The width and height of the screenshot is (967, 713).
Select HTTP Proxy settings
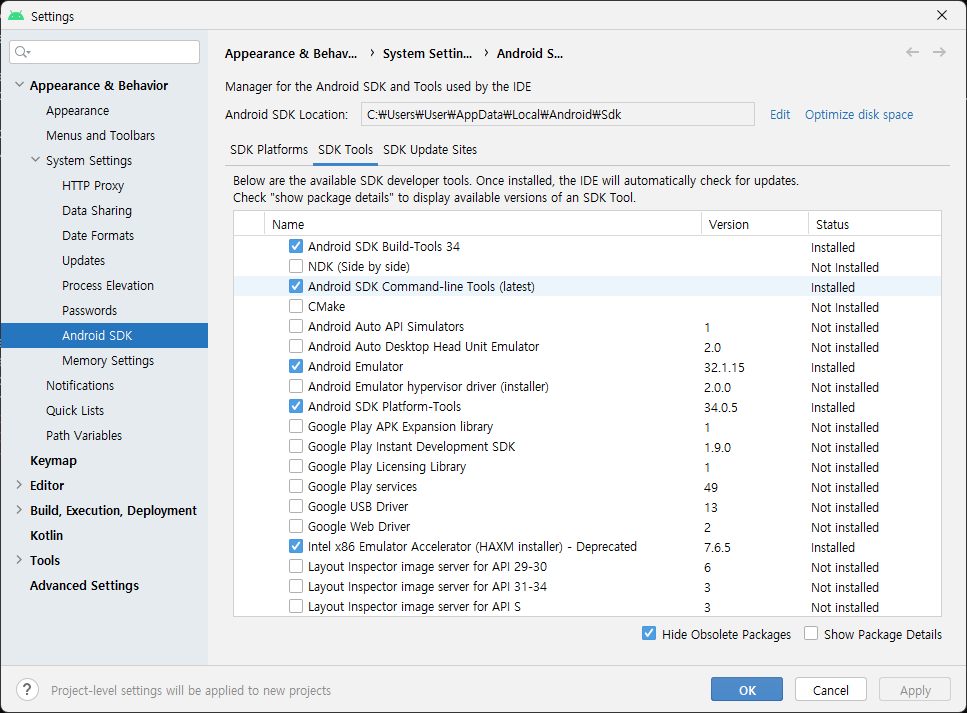pyautogui.click(x=93, y=185)
